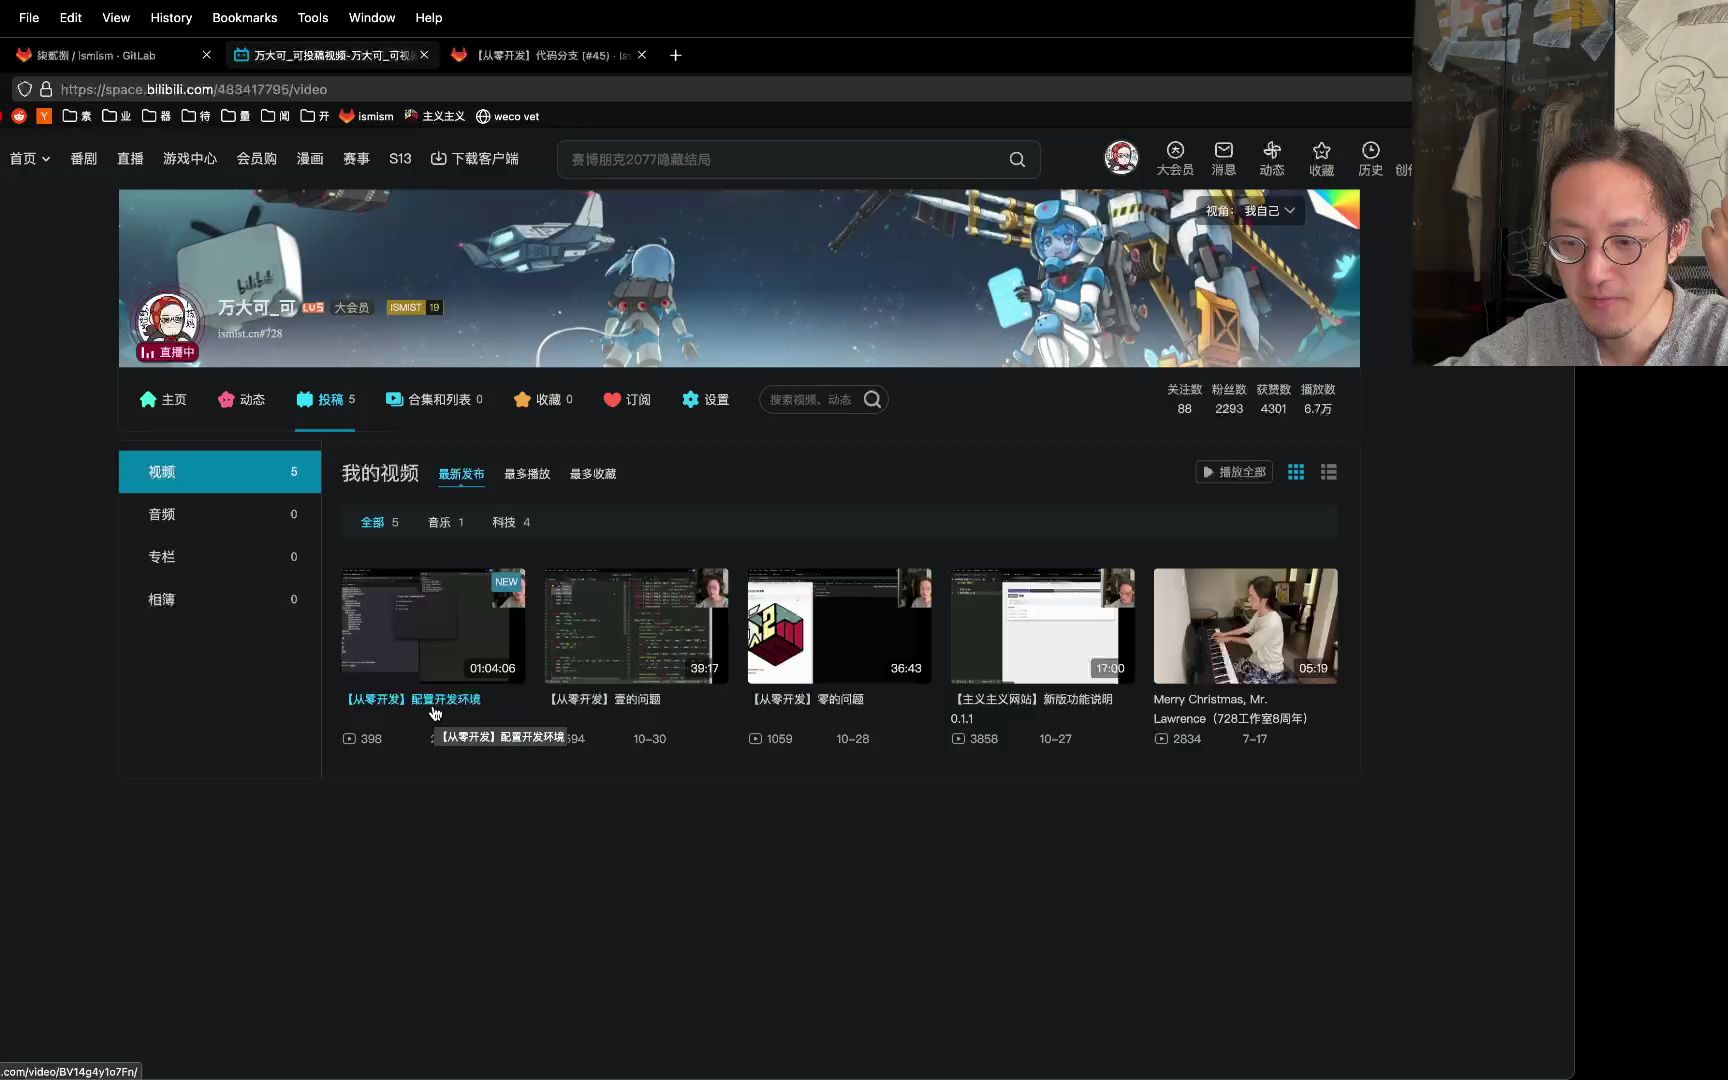1728x1080 pixels.
Task: Open the History menu
Action: (171, 17)
